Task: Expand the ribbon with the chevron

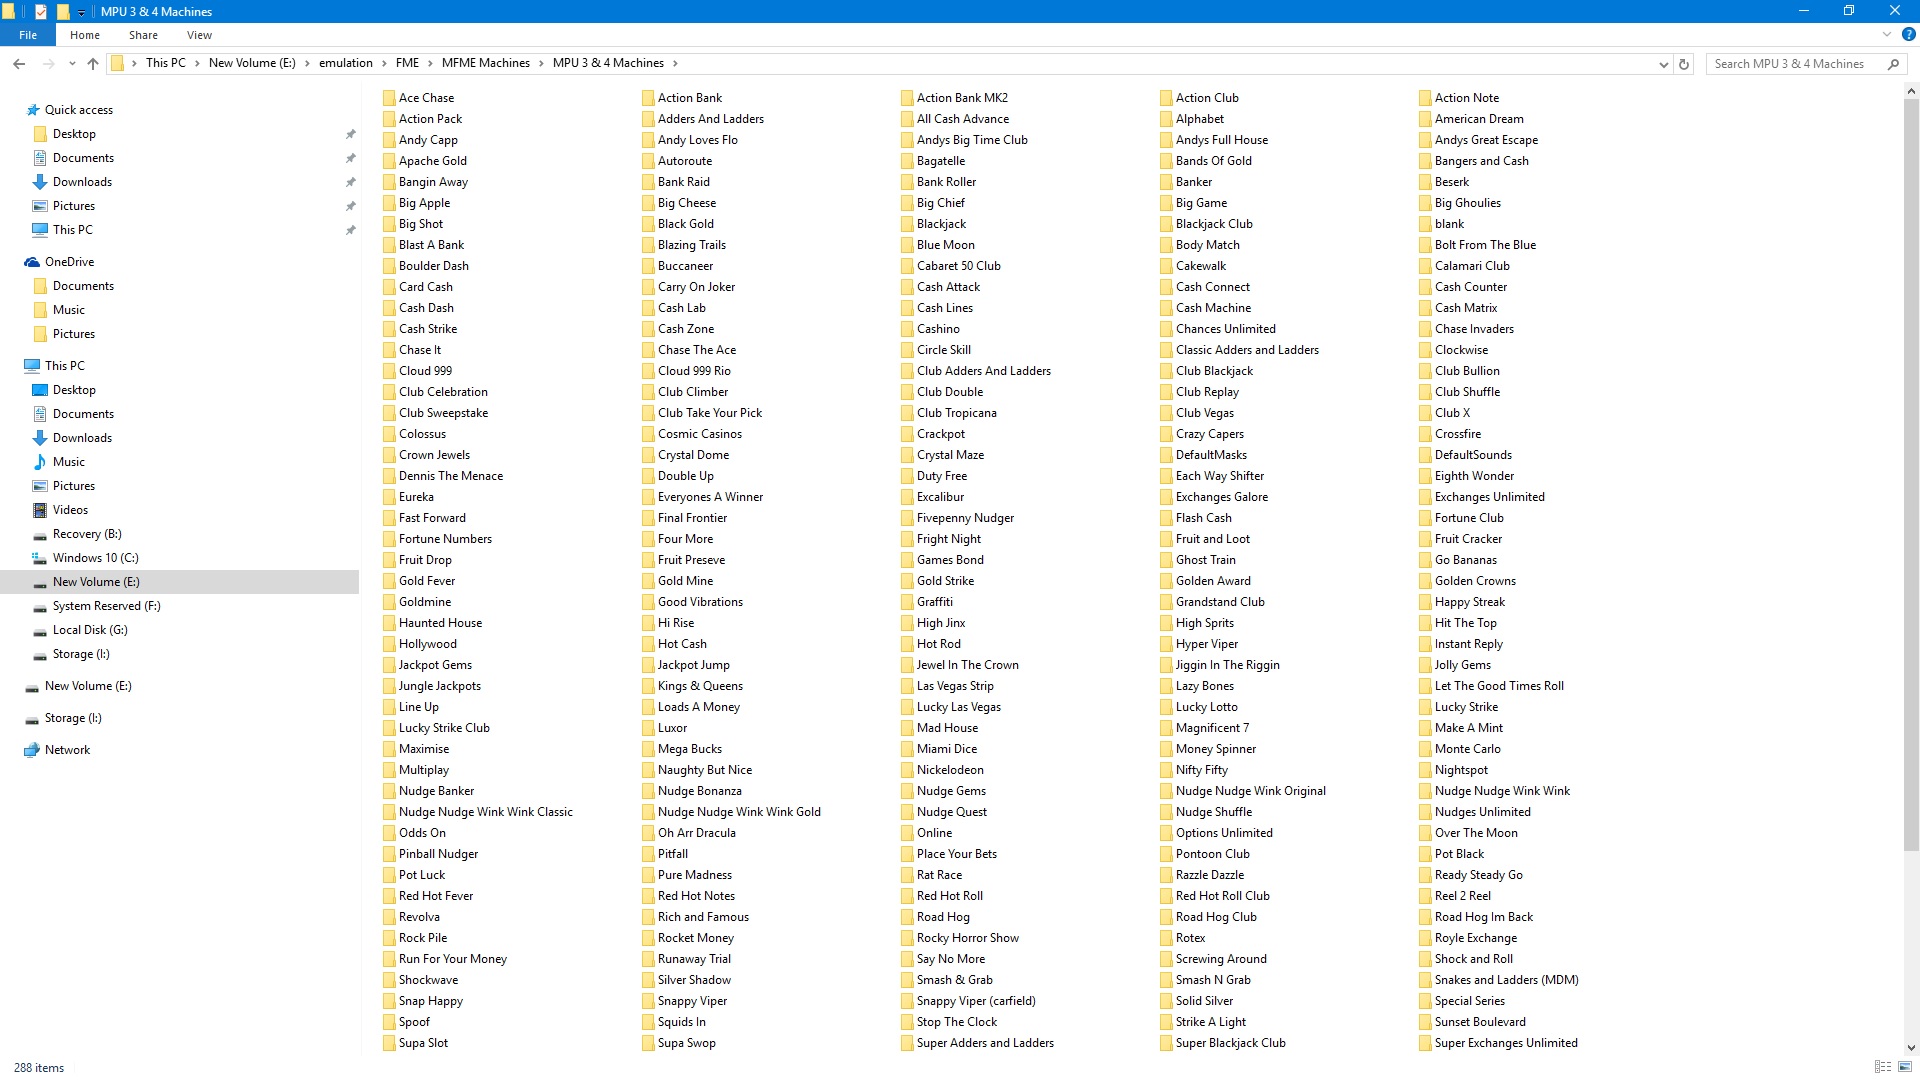Action: 1887,34
